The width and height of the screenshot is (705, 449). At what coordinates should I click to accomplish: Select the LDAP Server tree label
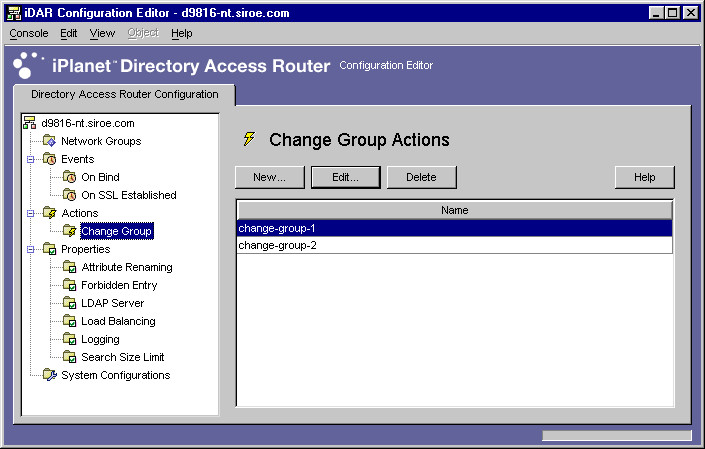(112, 303)
